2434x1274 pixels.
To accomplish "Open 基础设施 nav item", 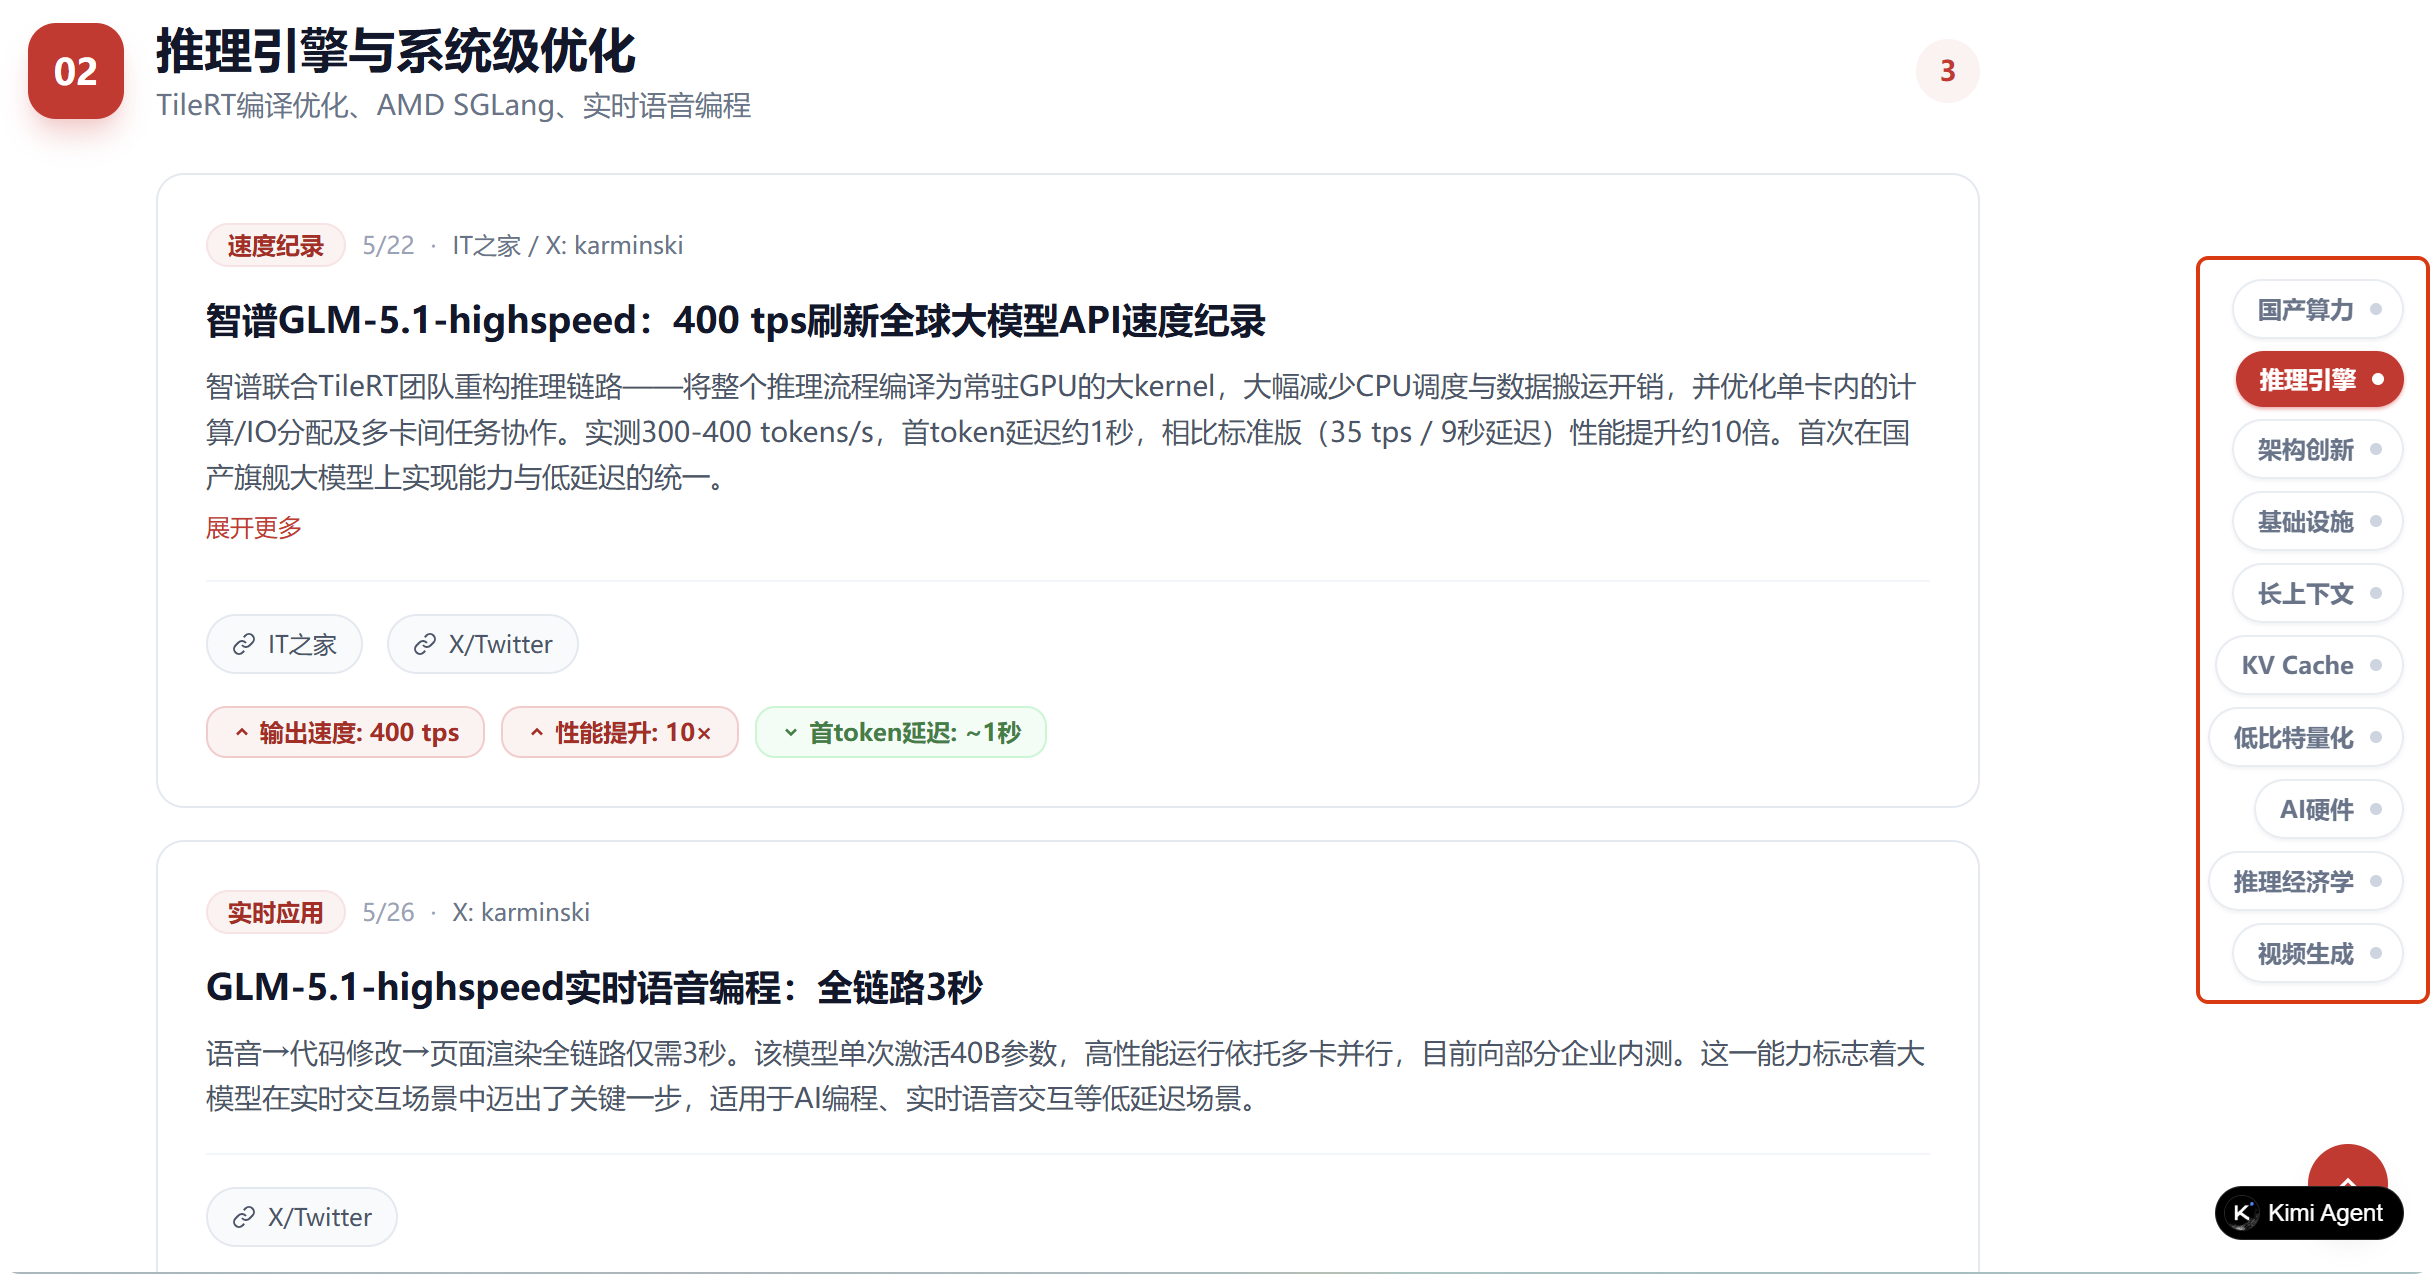I will point(2317,521).
